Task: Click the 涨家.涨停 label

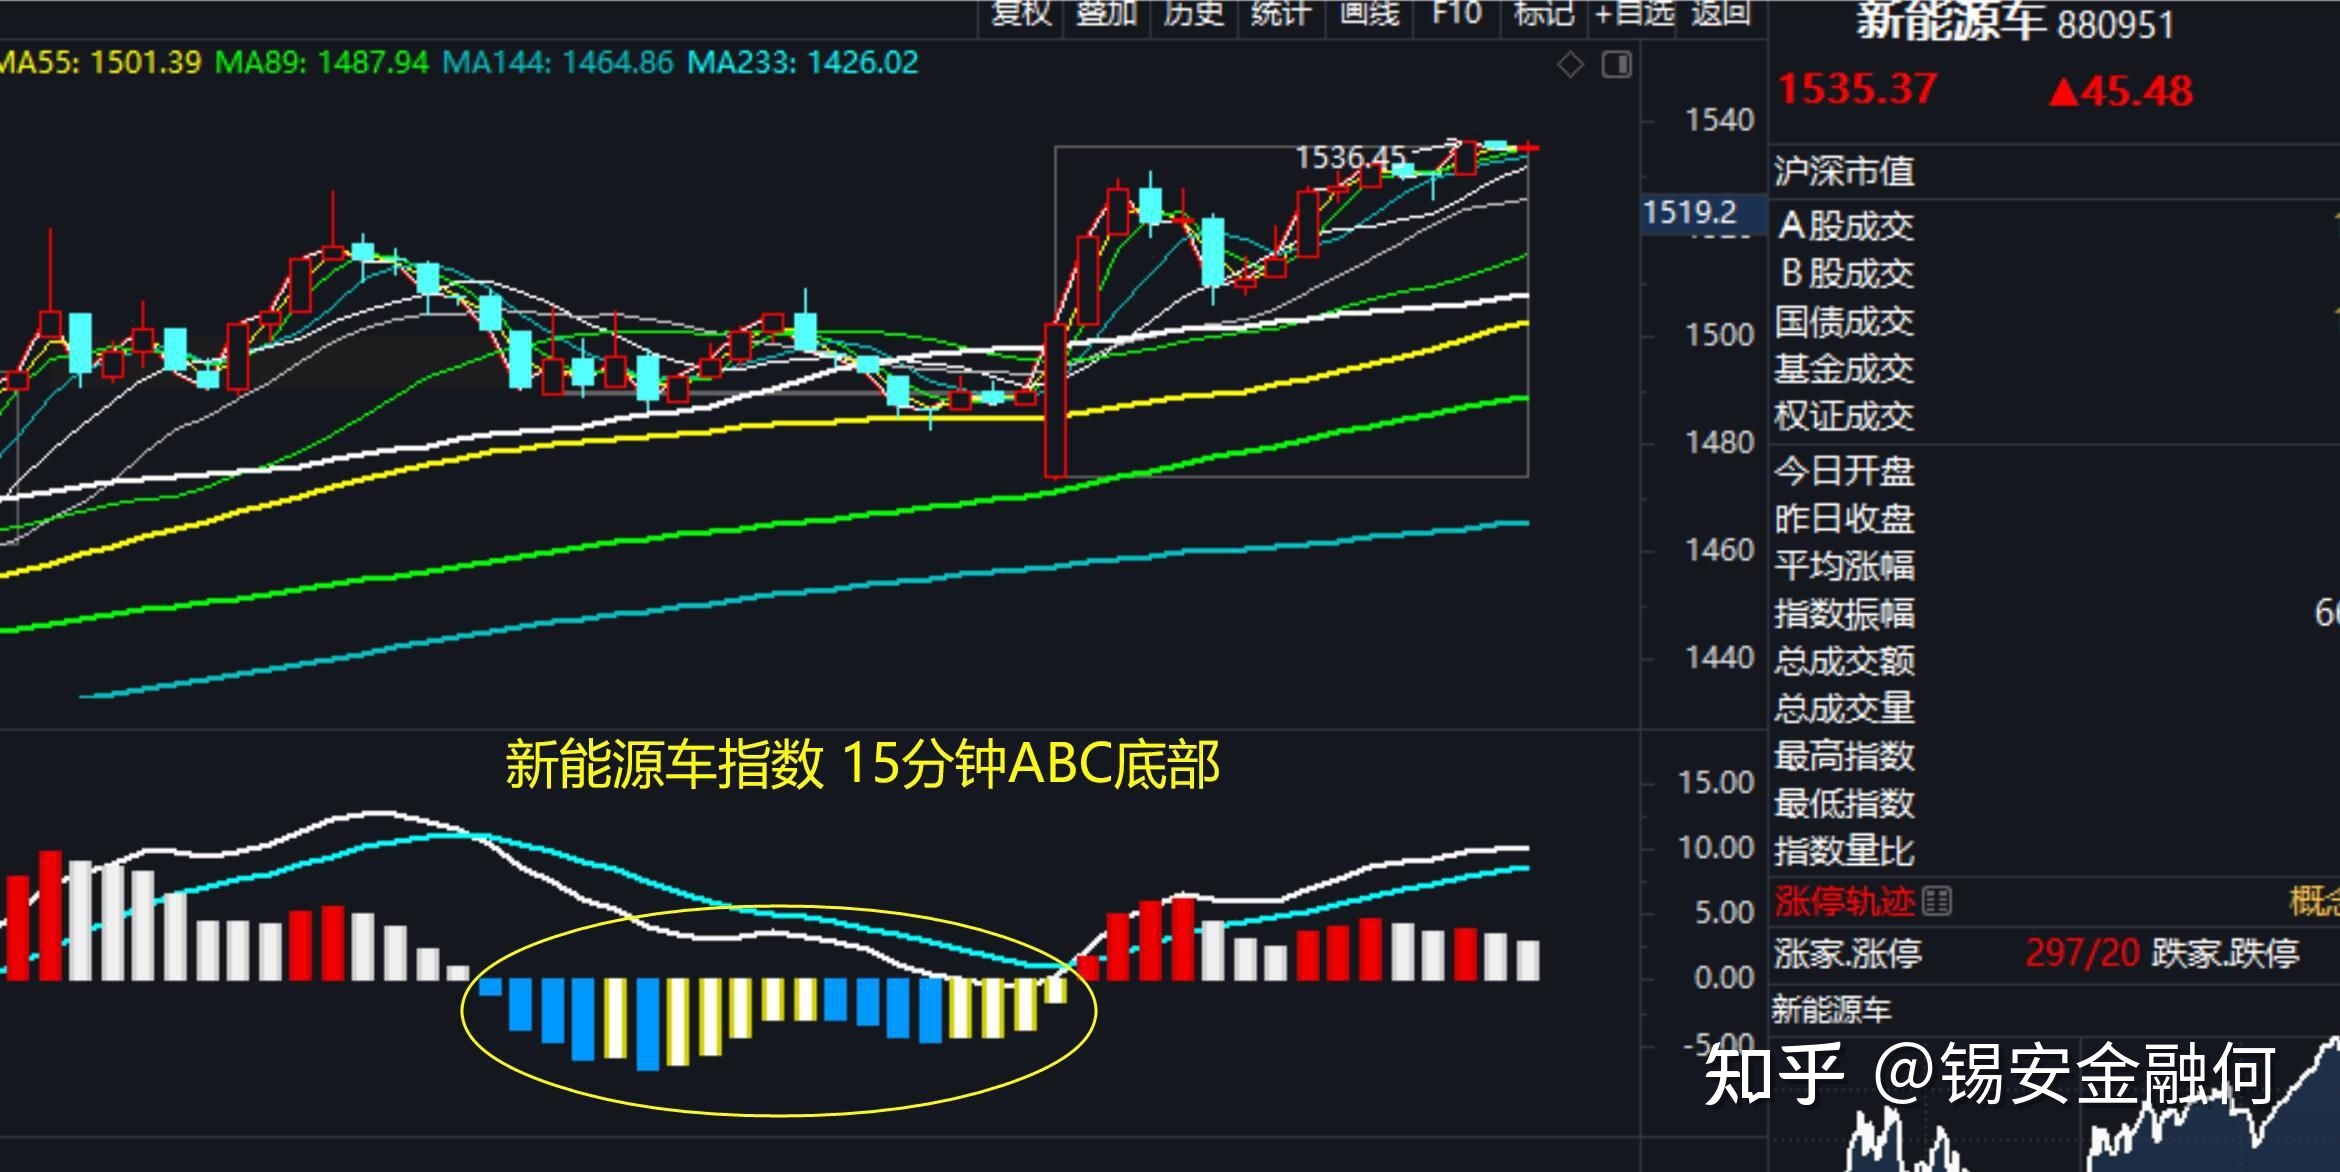Action: point(1848,953)
